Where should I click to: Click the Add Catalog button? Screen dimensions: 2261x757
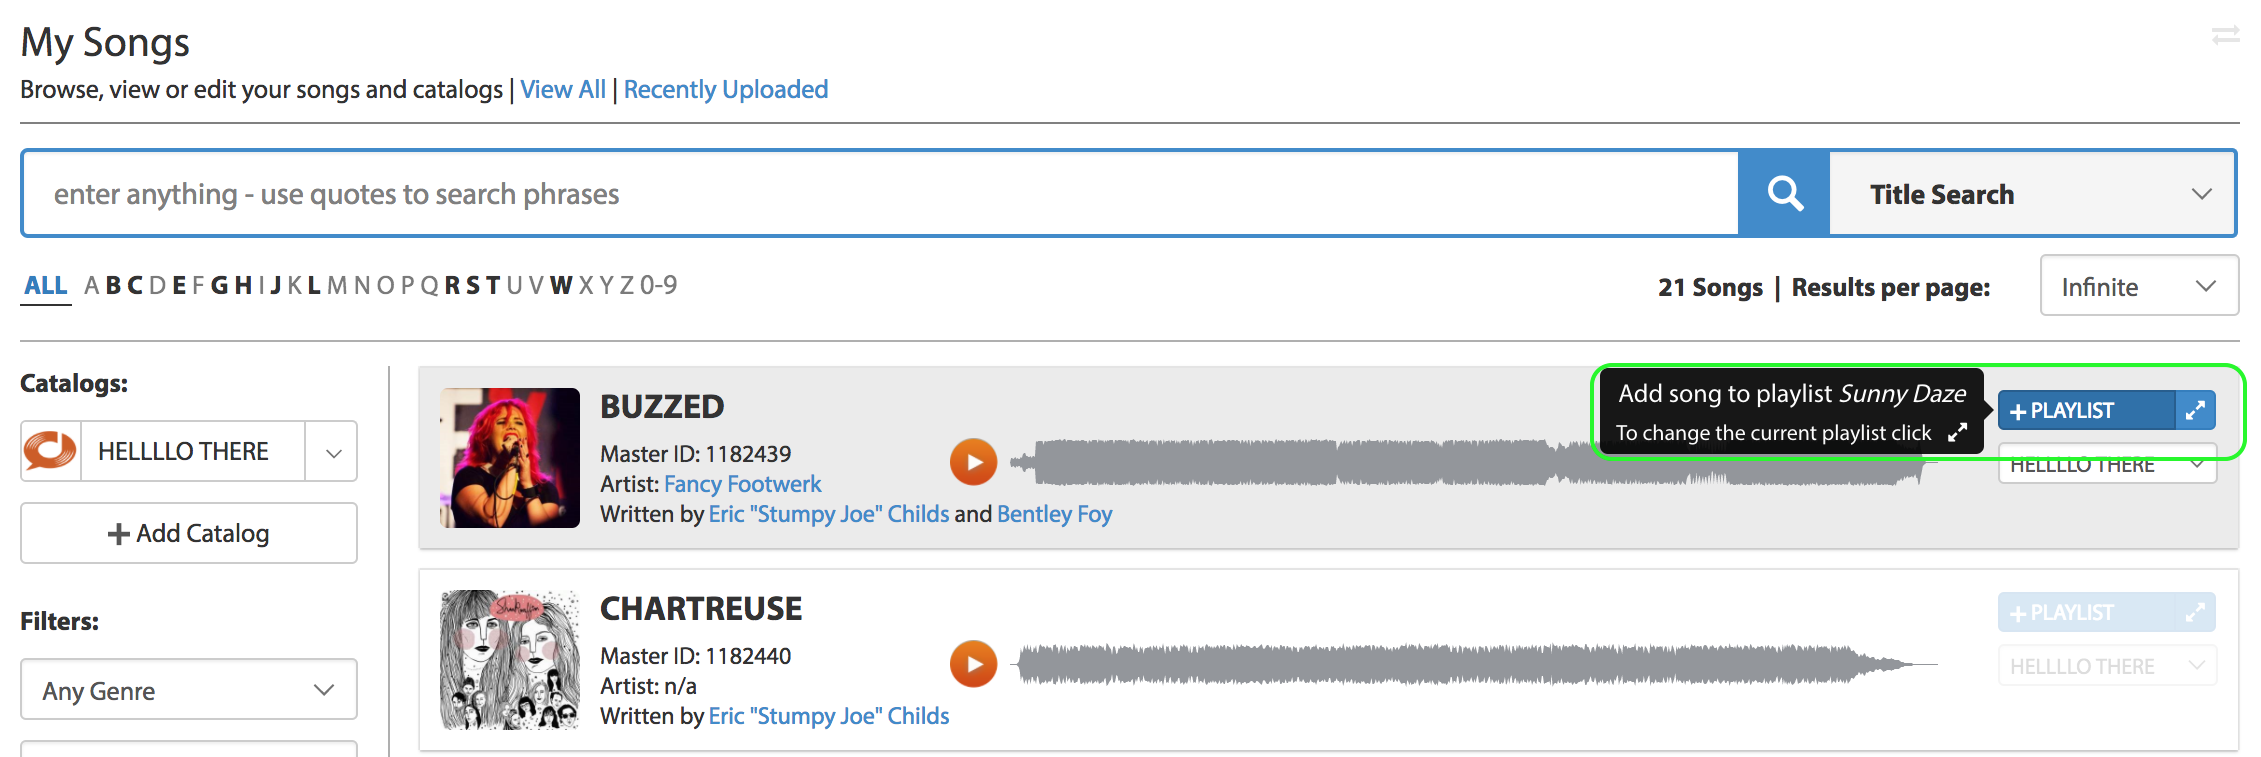(x=189, y=533)
